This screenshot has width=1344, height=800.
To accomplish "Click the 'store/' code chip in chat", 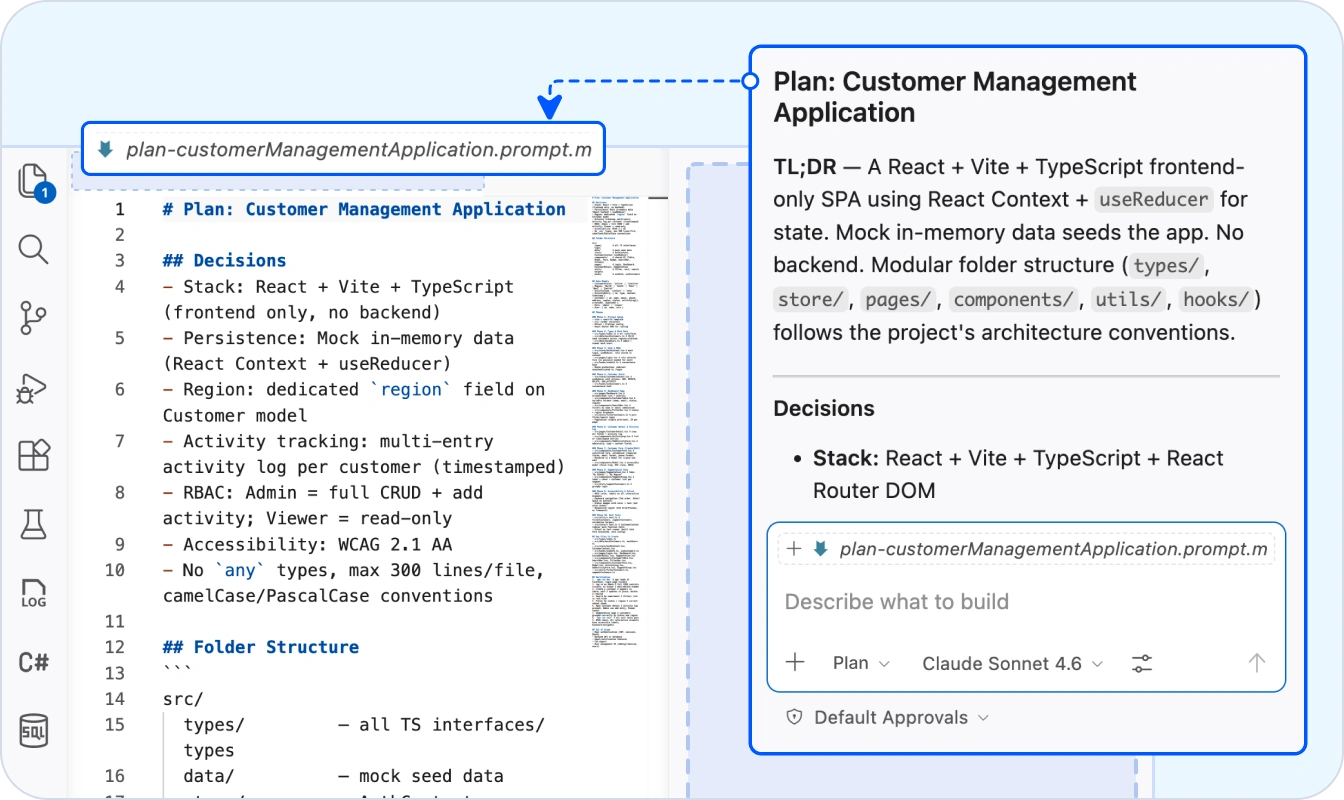I will tap(811, 299).
